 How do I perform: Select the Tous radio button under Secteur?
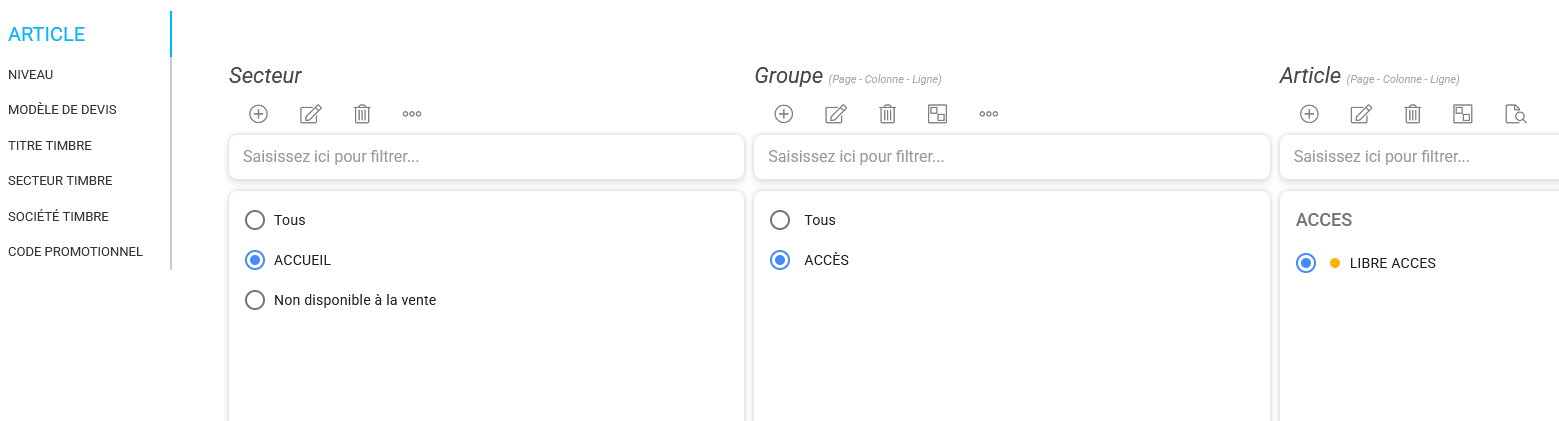click(x=255, y=220)
